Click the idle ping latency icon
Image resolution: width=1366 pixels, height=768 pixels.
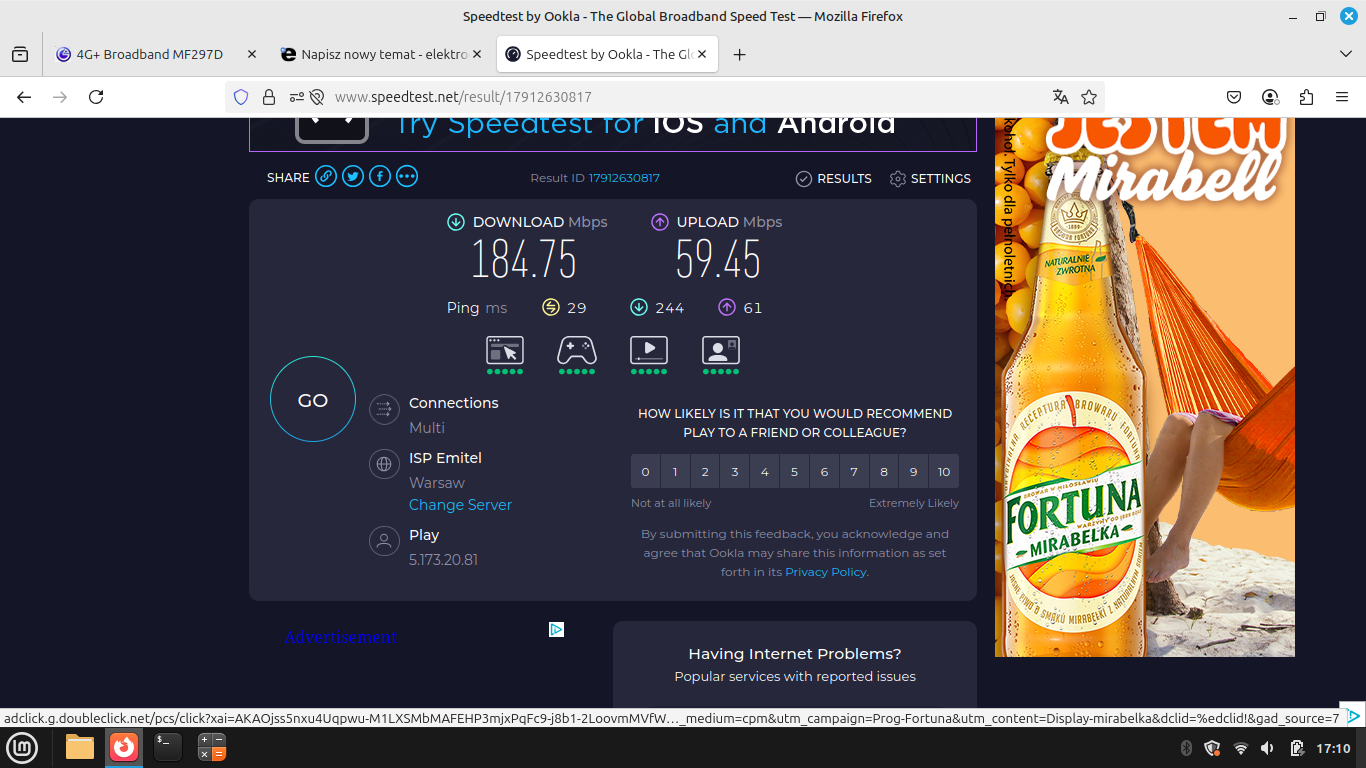click(551, 307)
